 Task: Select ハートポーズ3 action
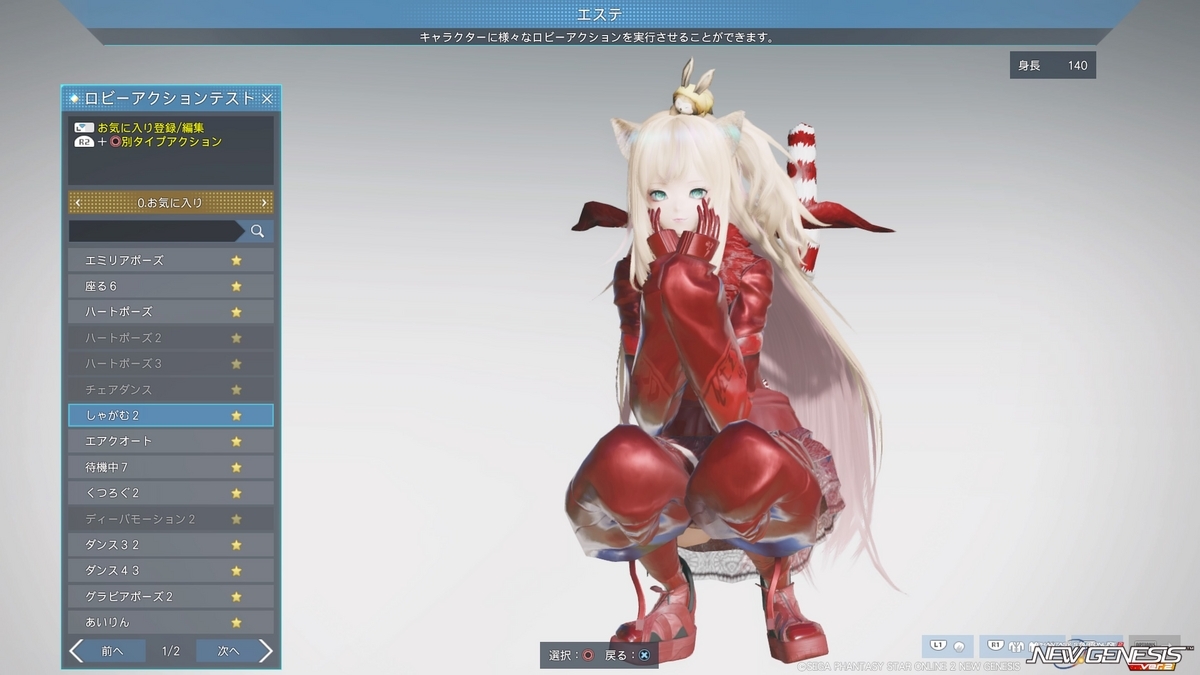(x=171, y=364)
